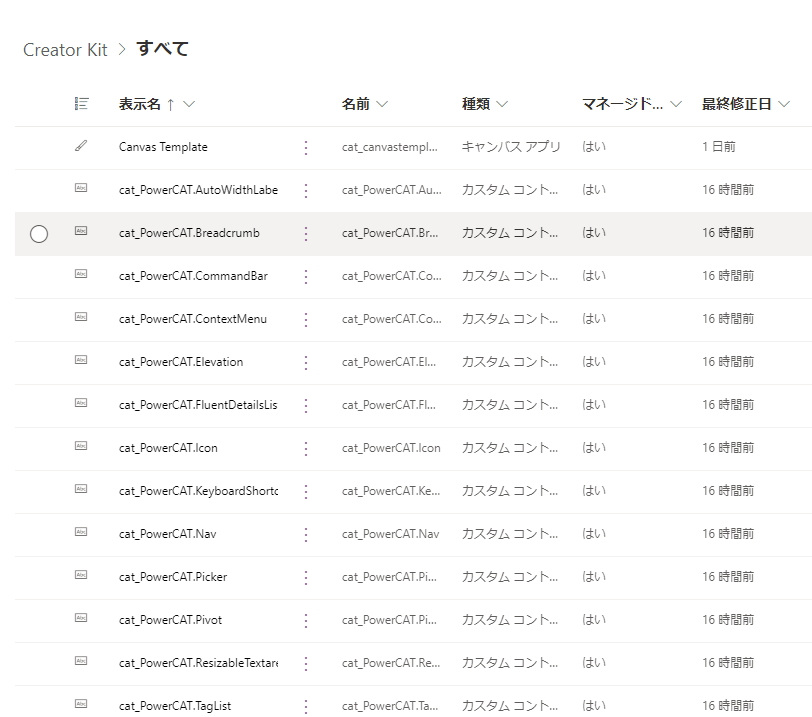Click the FluentDetailsList row component icon
The width and height of the screenshot is (812, 717).
coord(81,403)
